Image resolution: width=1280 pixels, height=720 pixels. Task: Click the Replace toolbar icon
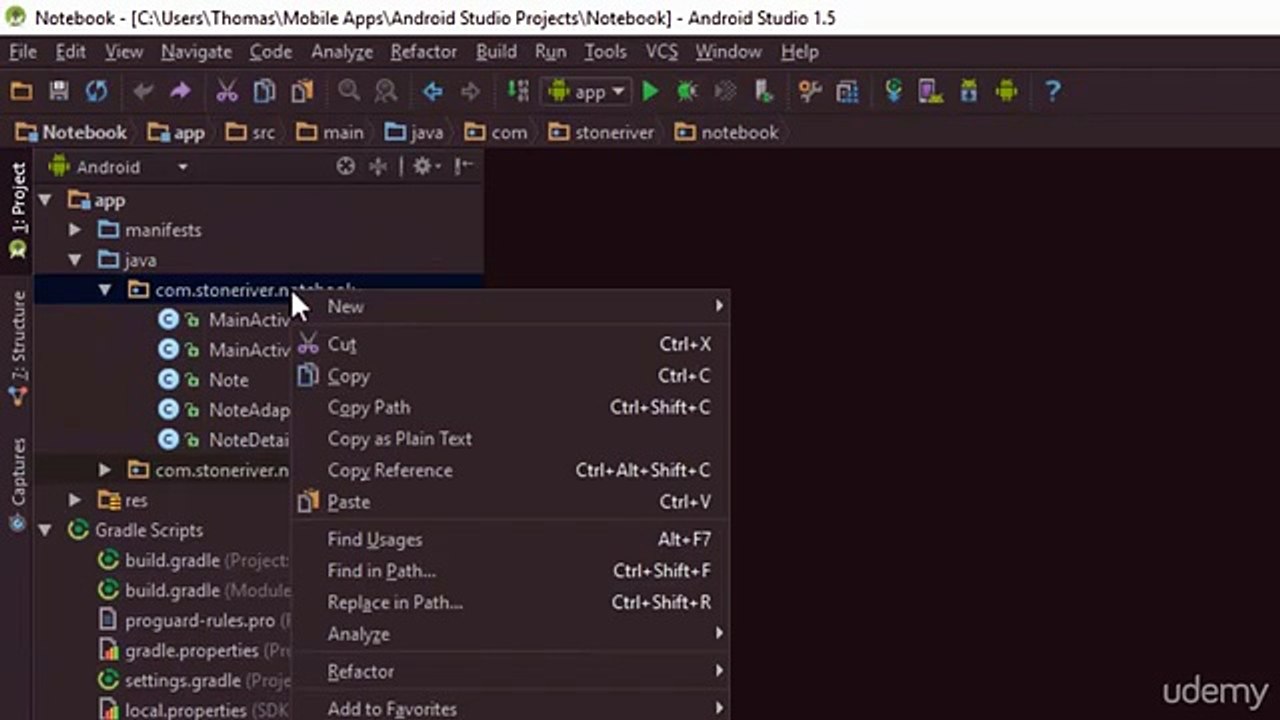click(x=385, y=91)
